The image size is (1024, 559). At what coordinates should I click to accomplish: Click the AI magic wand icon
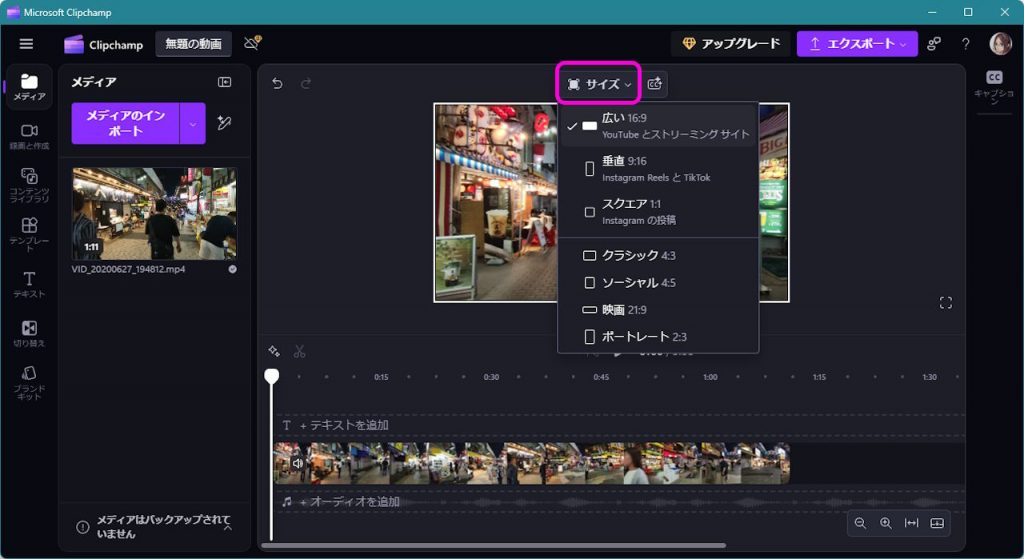click(224, 123)
